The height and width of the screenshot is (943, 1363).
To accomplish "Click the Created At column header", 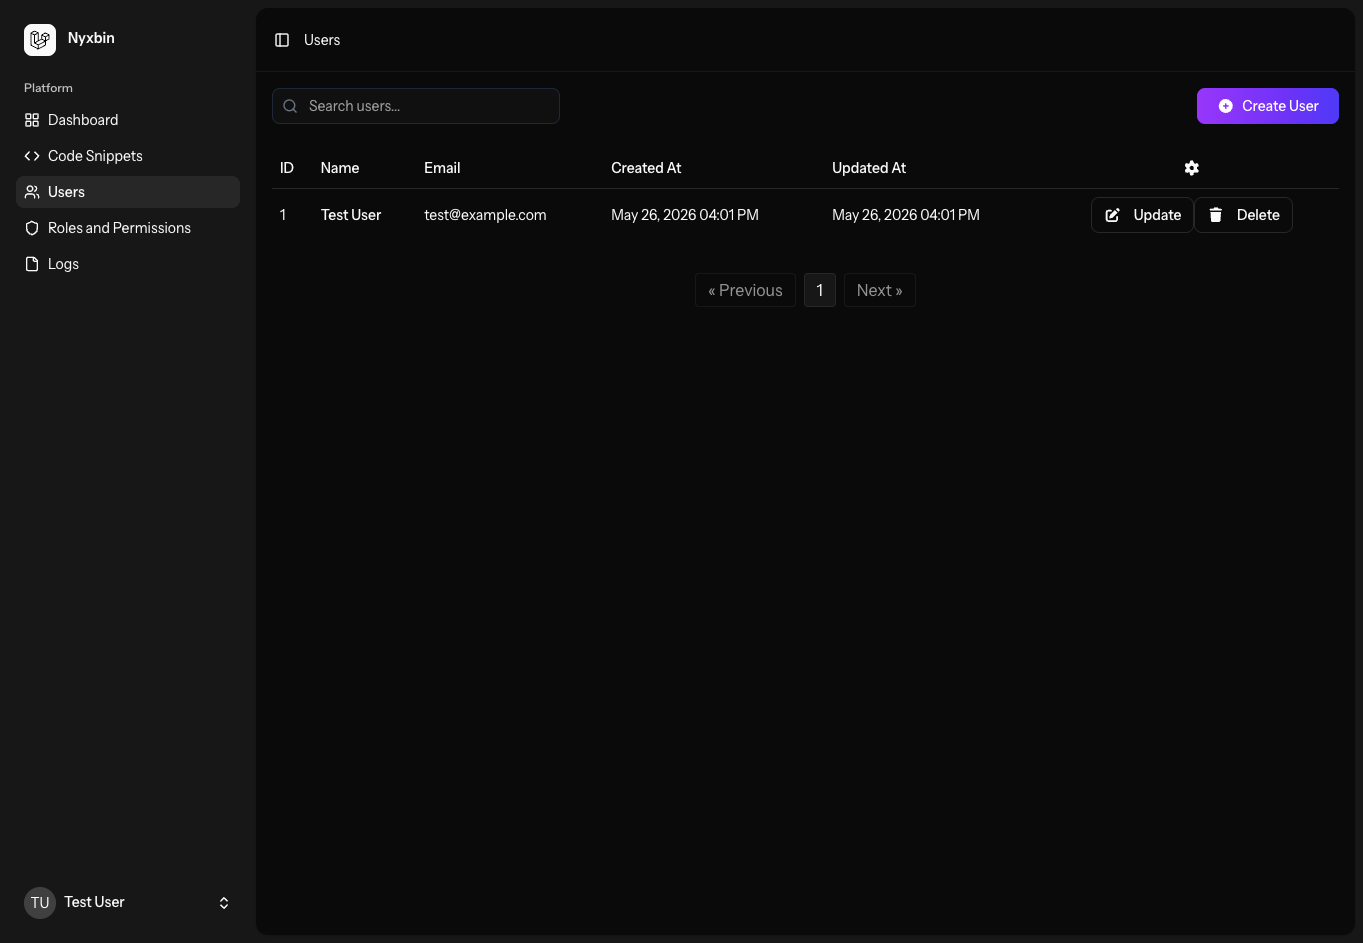I will pyautogui.click(x=646, y=168).
